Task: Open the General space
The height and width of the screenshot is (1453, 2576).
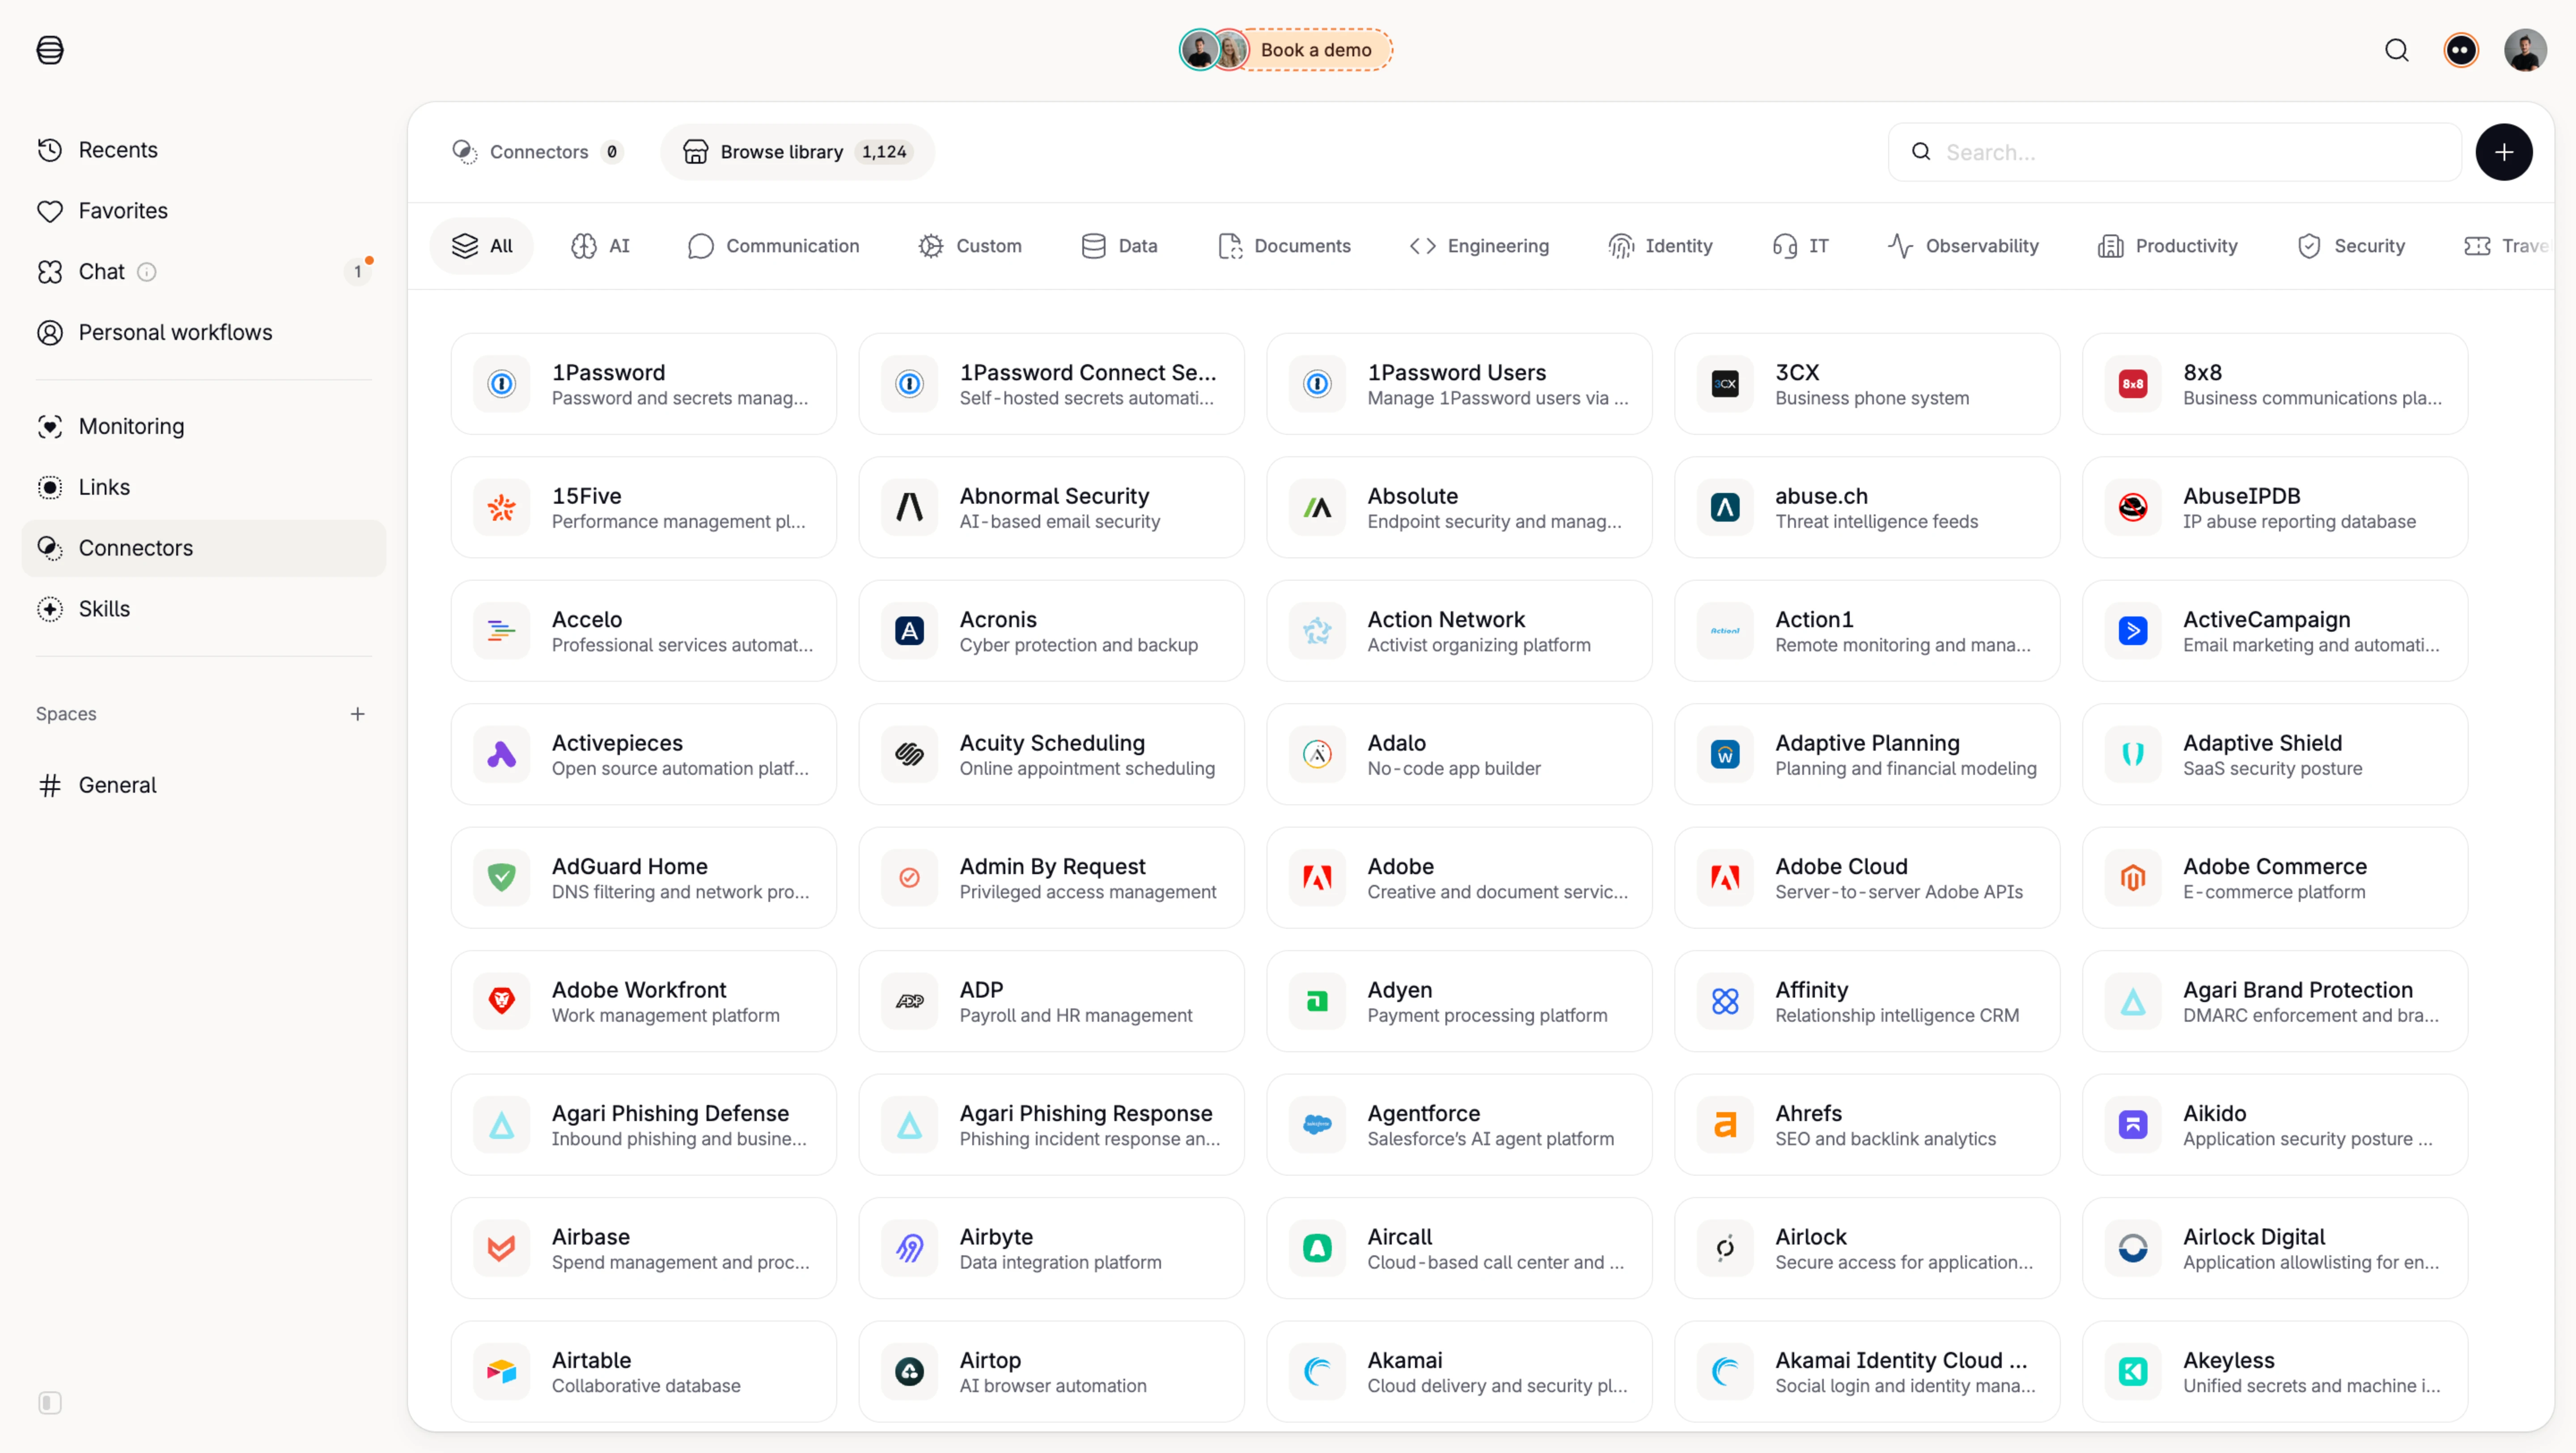Action: pyautogui.click(x=204, y=786)
